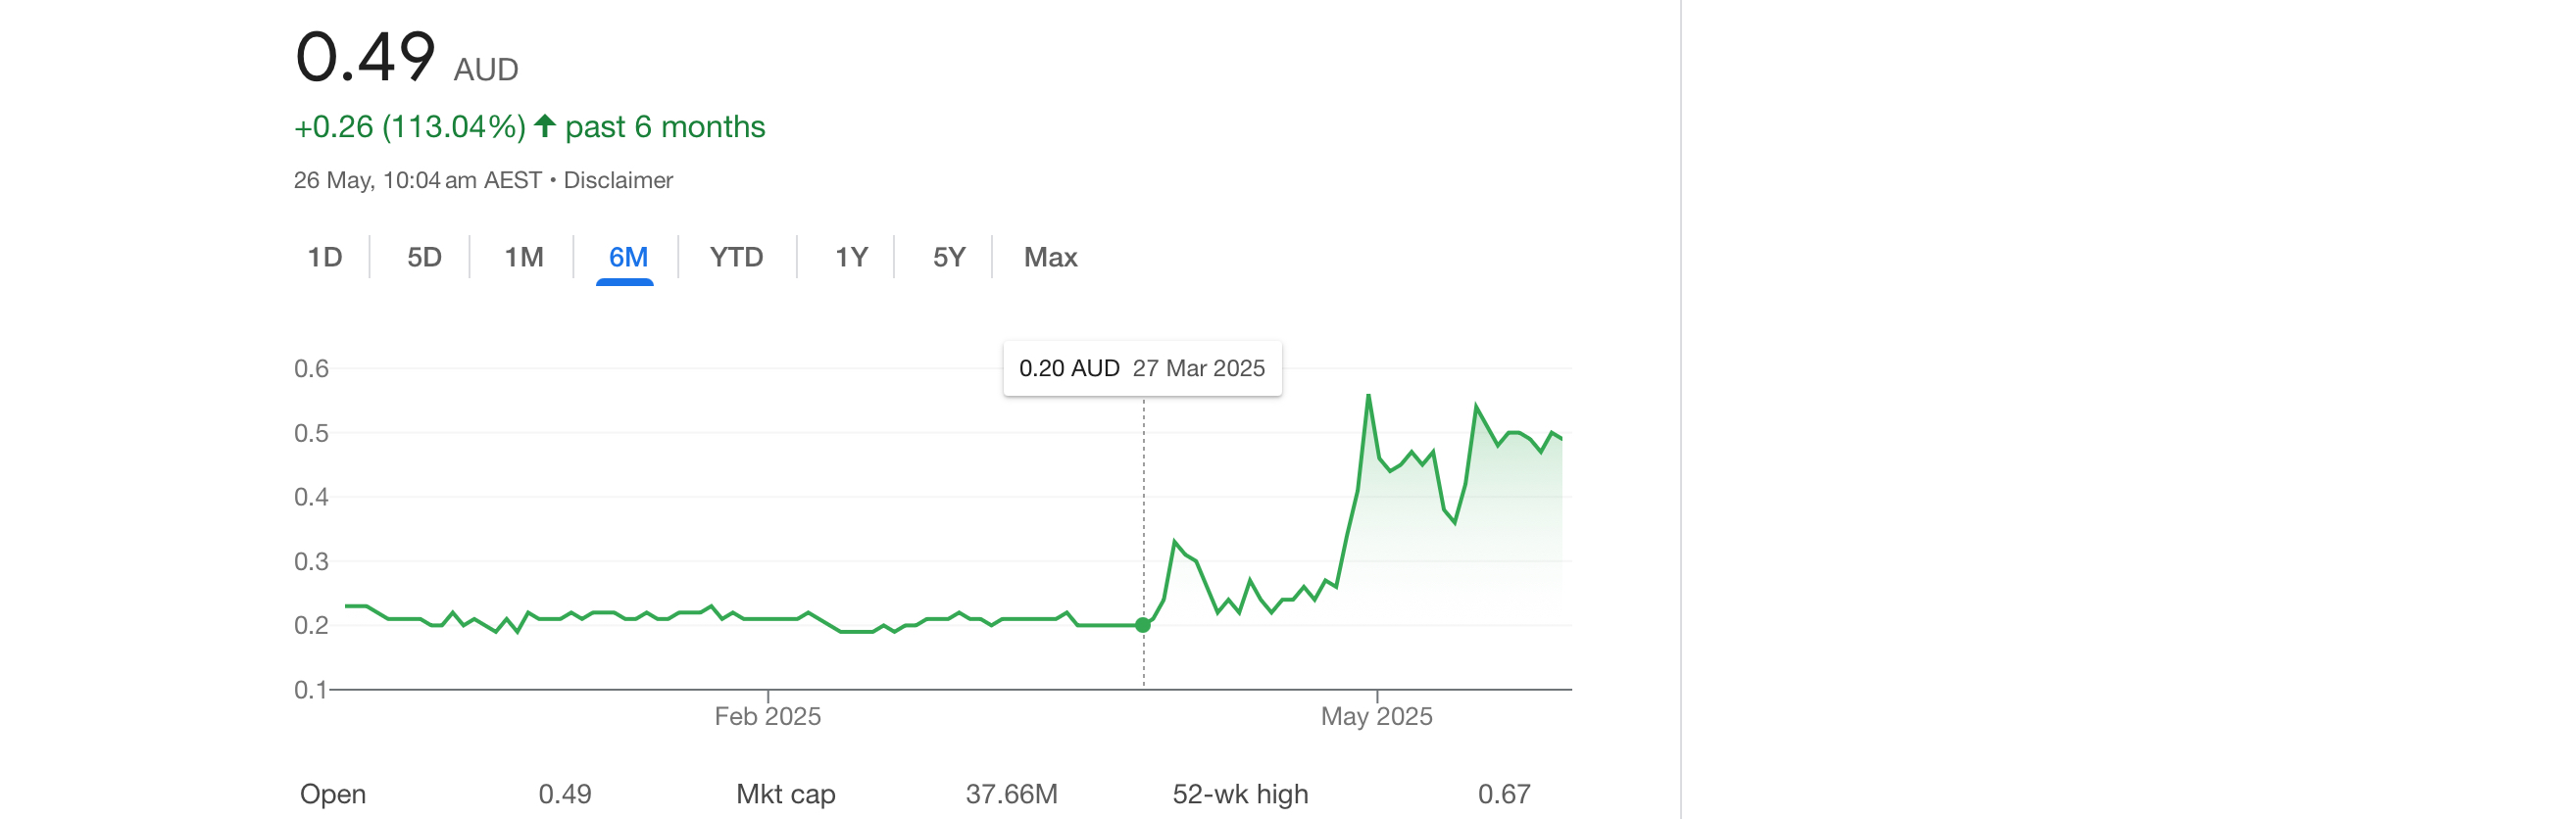Click the 0.20 AUD tooltip box
The image size is (2576, 819).
tap(1142, 369)
